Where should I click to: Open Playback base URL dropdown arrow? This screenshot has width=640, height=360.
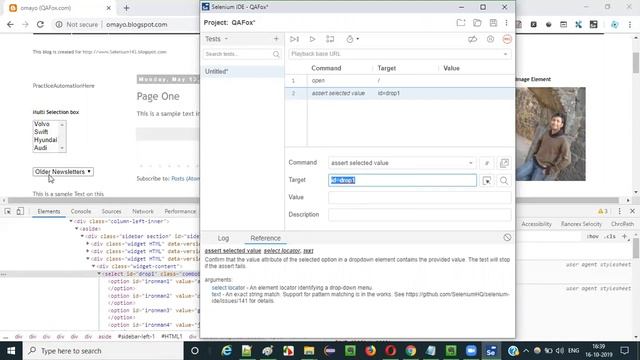click(x=505, y=54)
